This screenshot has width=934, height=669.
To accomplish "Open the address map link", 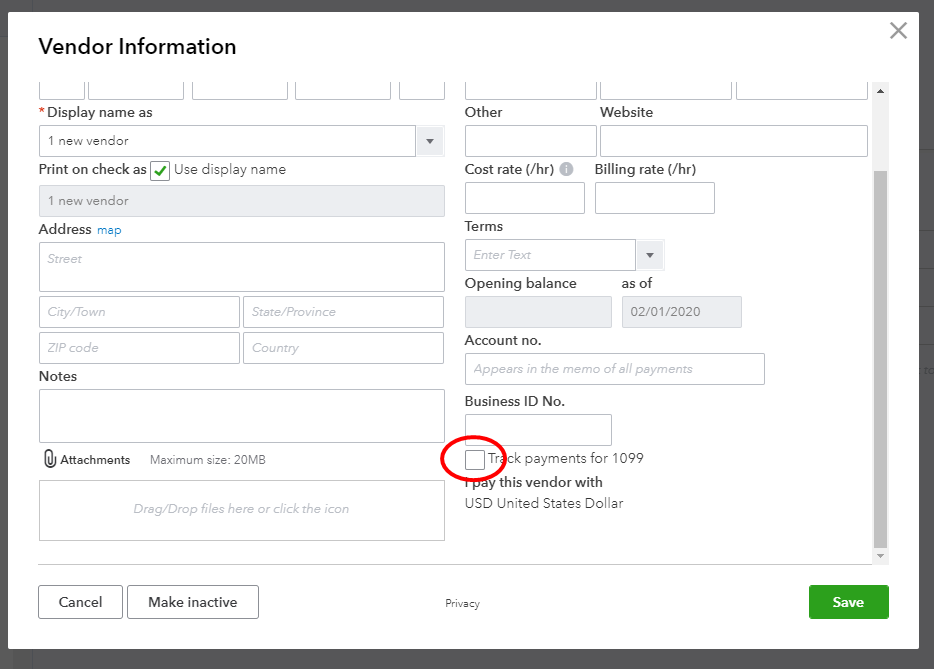I will click(109, 230).
